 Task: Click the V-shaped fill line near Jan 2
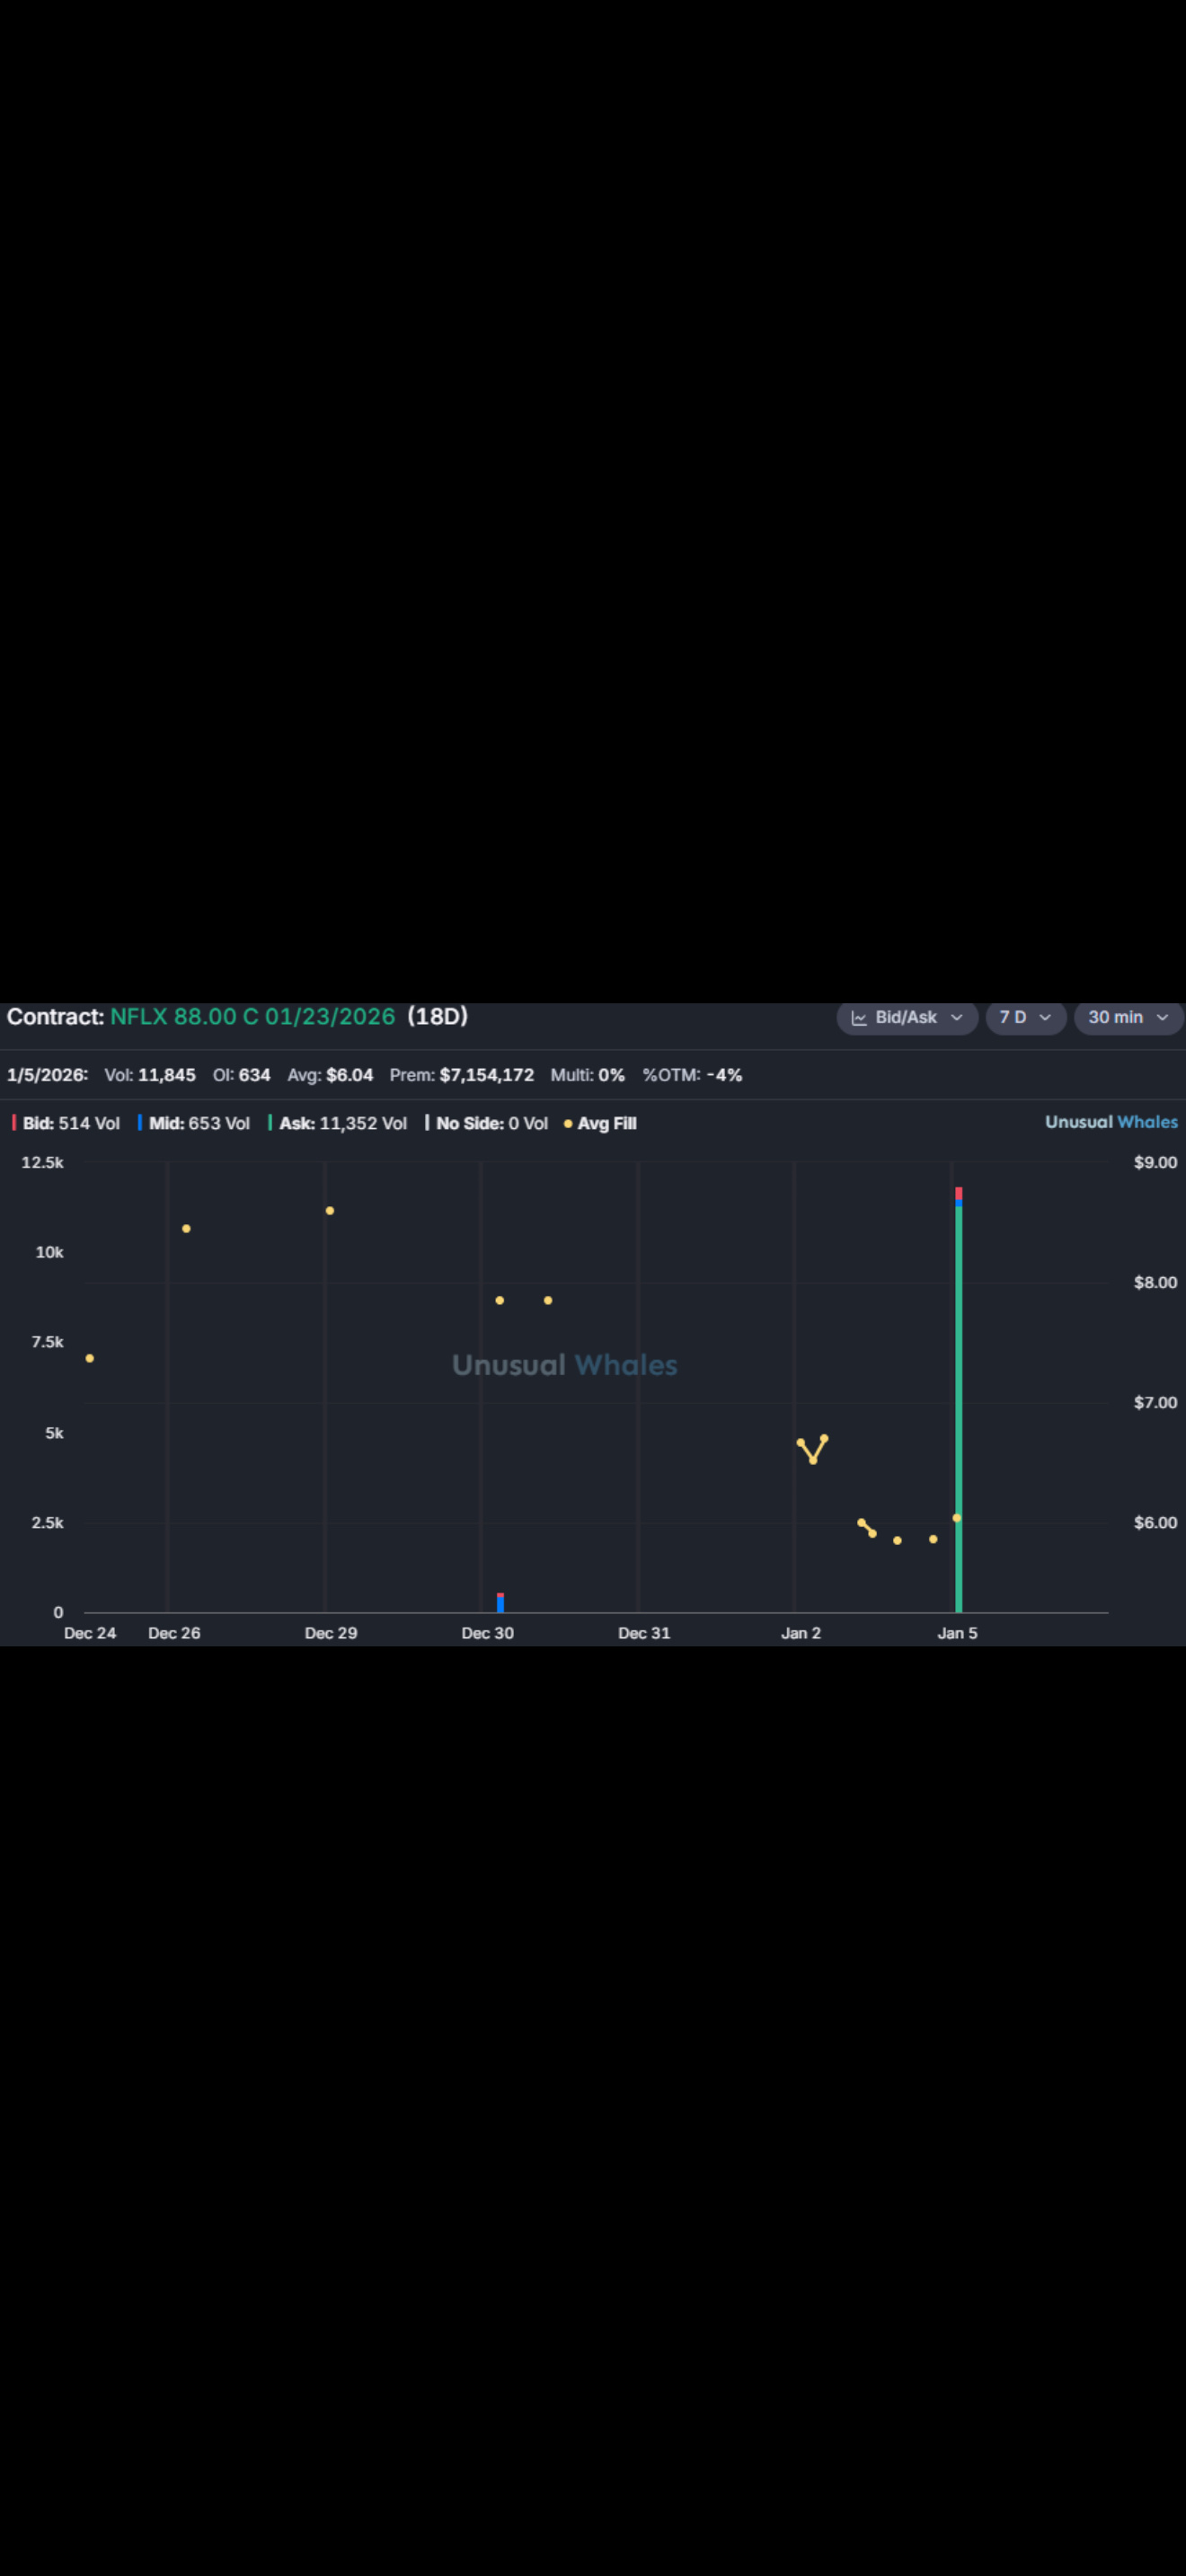point(812,1449)
